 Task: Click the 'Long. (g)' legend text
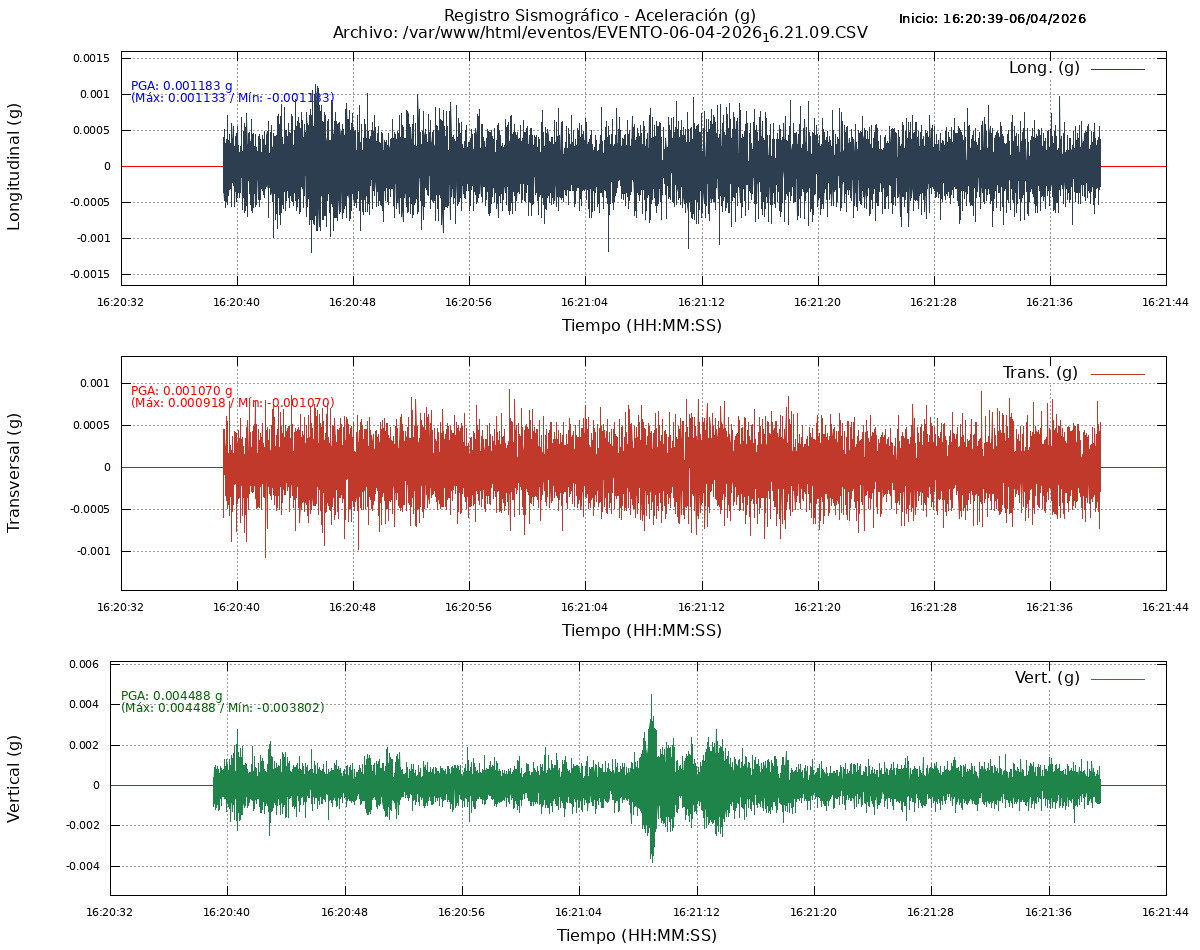point(1044,68)
